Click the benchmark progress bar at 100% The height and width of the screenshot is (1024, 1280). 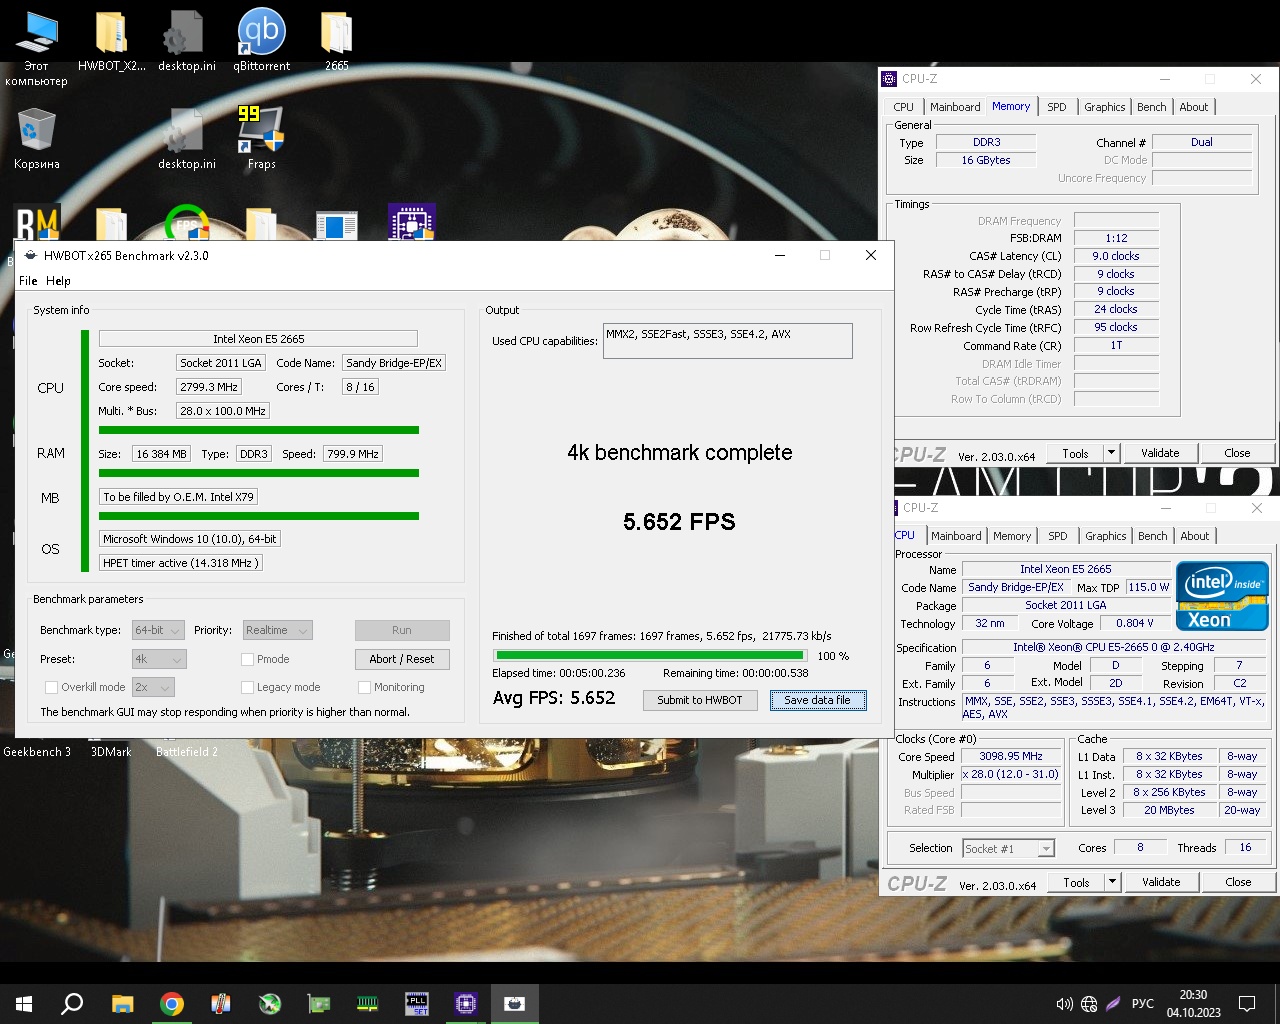point(650,655)
